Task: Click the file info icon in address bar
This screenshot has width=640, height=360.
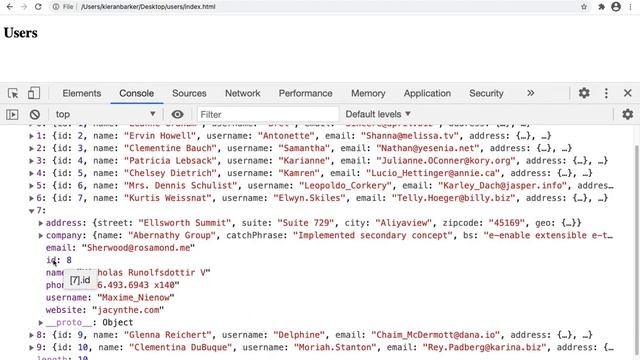Action: [56, 7]
